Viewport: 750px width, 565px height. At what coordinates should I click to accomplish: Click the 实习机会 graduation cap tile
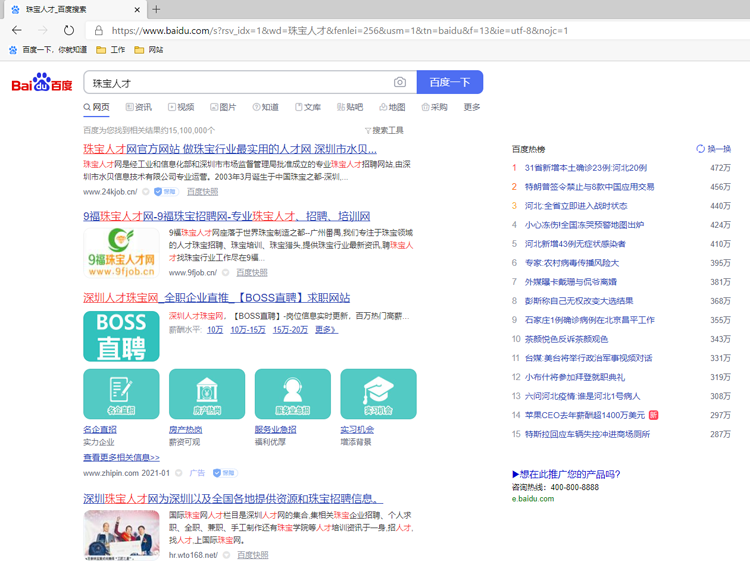(378, 394)
